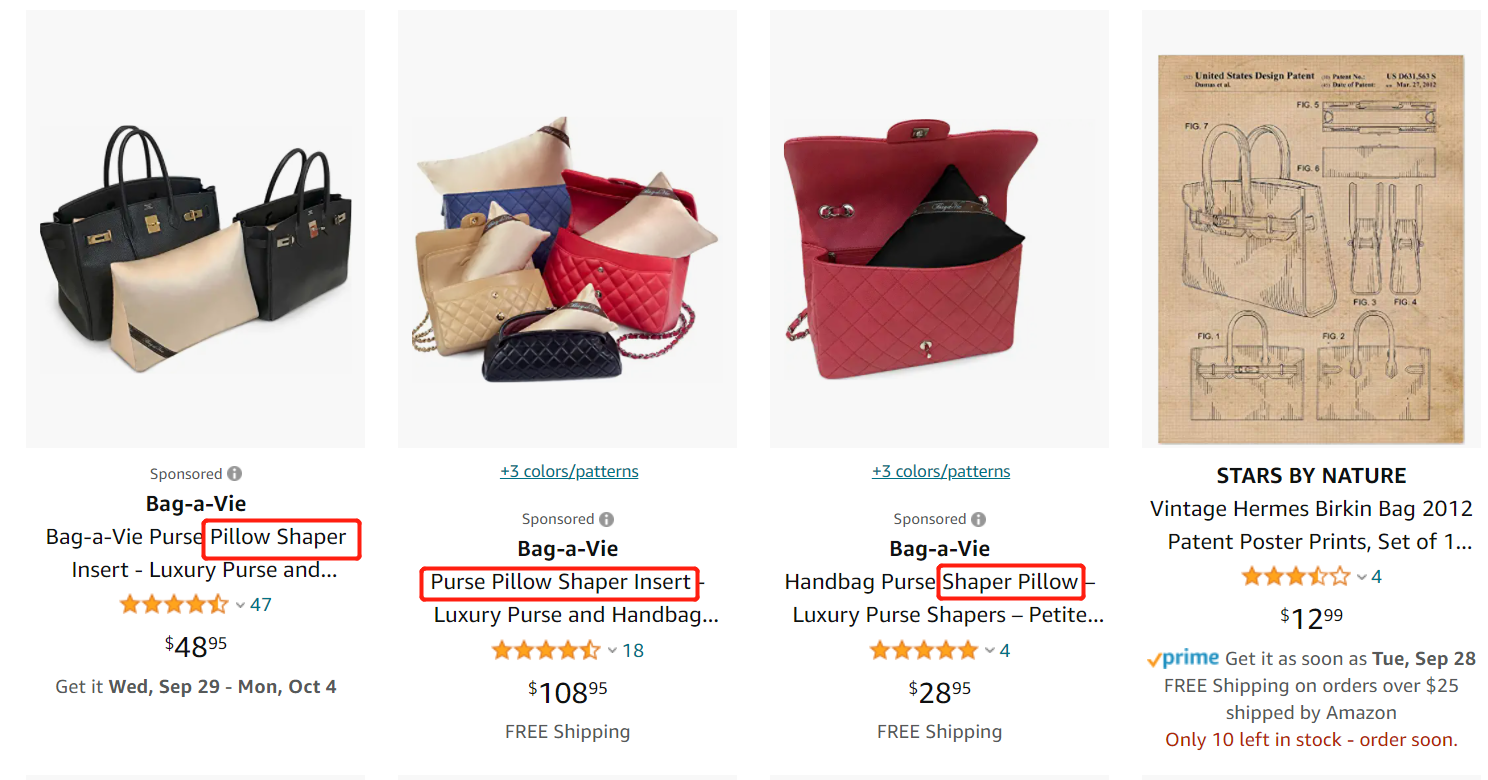Open Vintage Hermes Birkin Bag patent poster title
Screen dimensions: 1488x780
coord(1311,525)
